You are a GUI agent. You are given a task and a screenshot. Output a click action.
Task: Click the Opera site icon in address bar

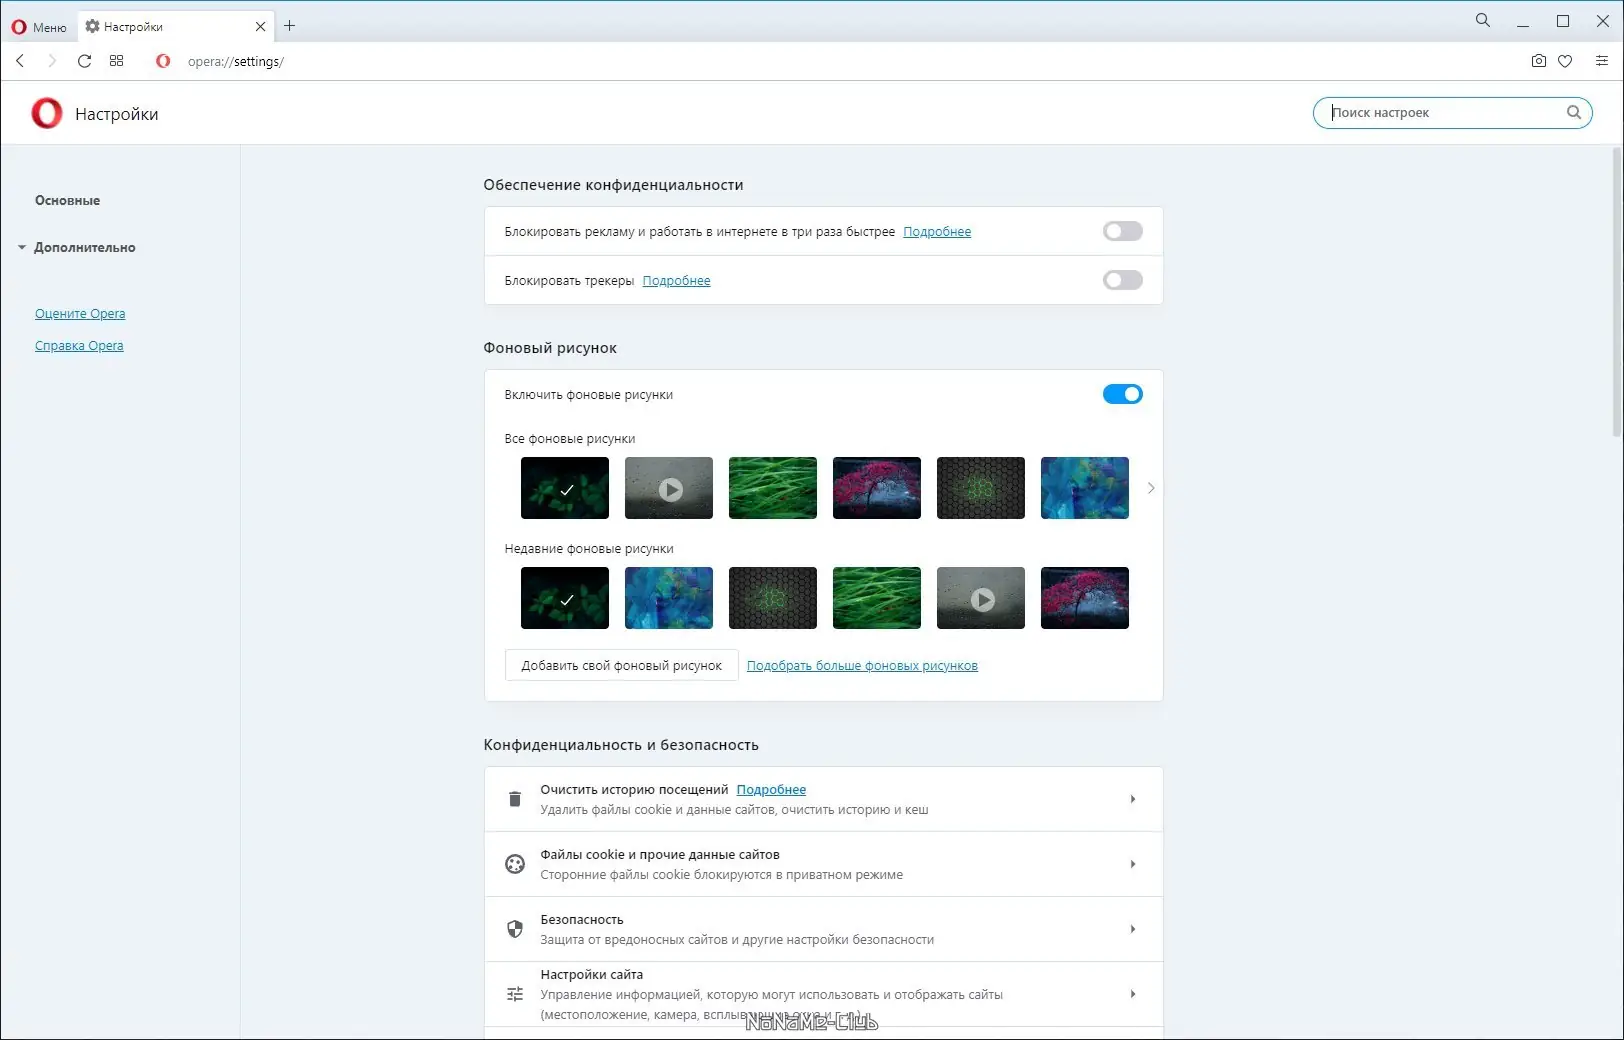[x=163, y=61]
